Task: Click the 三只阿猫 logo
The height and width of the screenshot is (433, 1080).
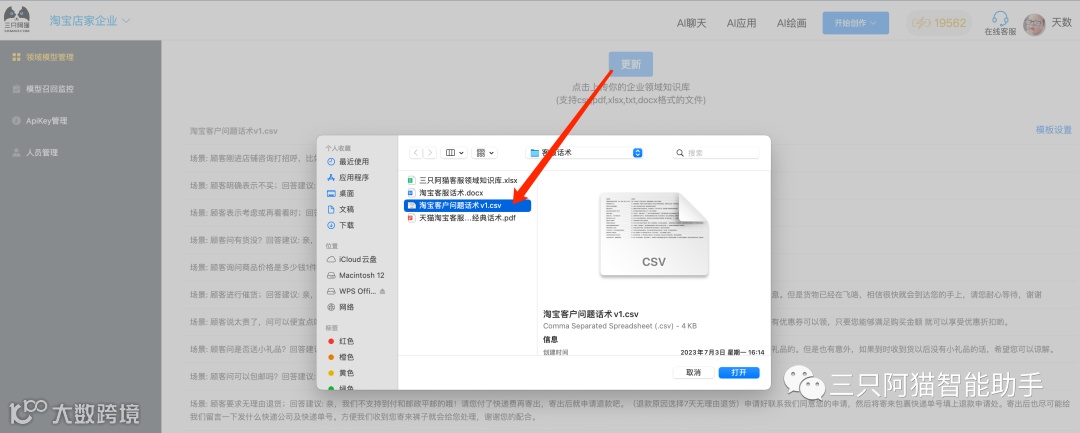Action: click(x=17, y=20)
